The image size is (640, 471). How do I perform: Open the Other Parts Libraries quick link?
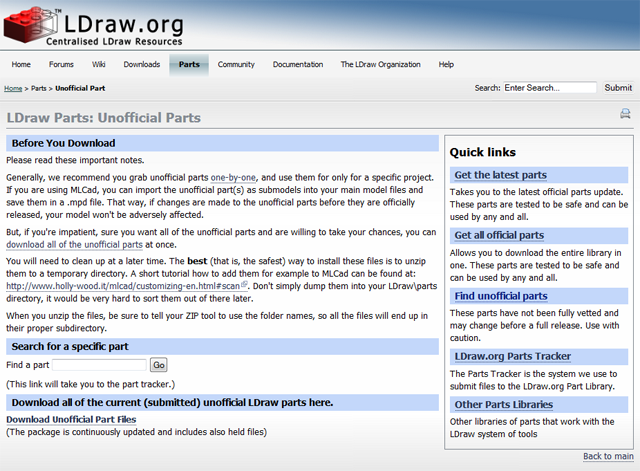pyautogui.click(x=504, y=404)
